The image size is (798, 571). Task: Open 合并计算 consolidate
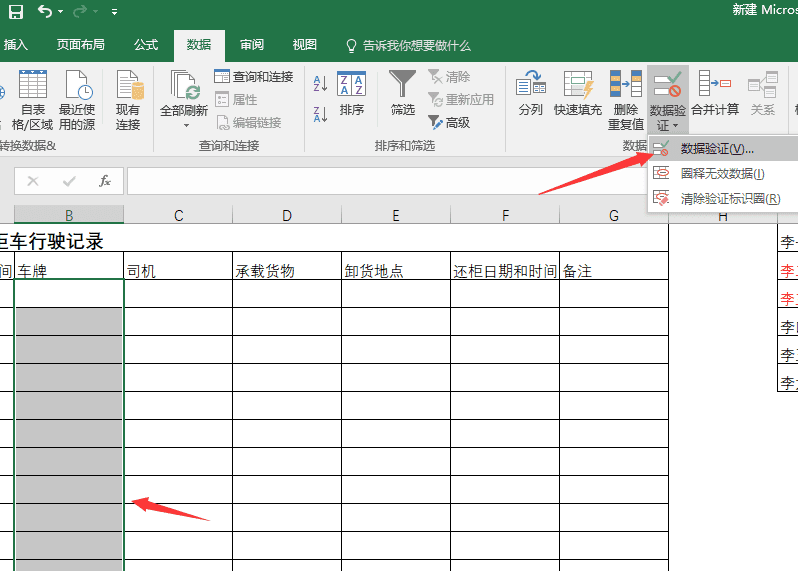[x=715, y=94]
